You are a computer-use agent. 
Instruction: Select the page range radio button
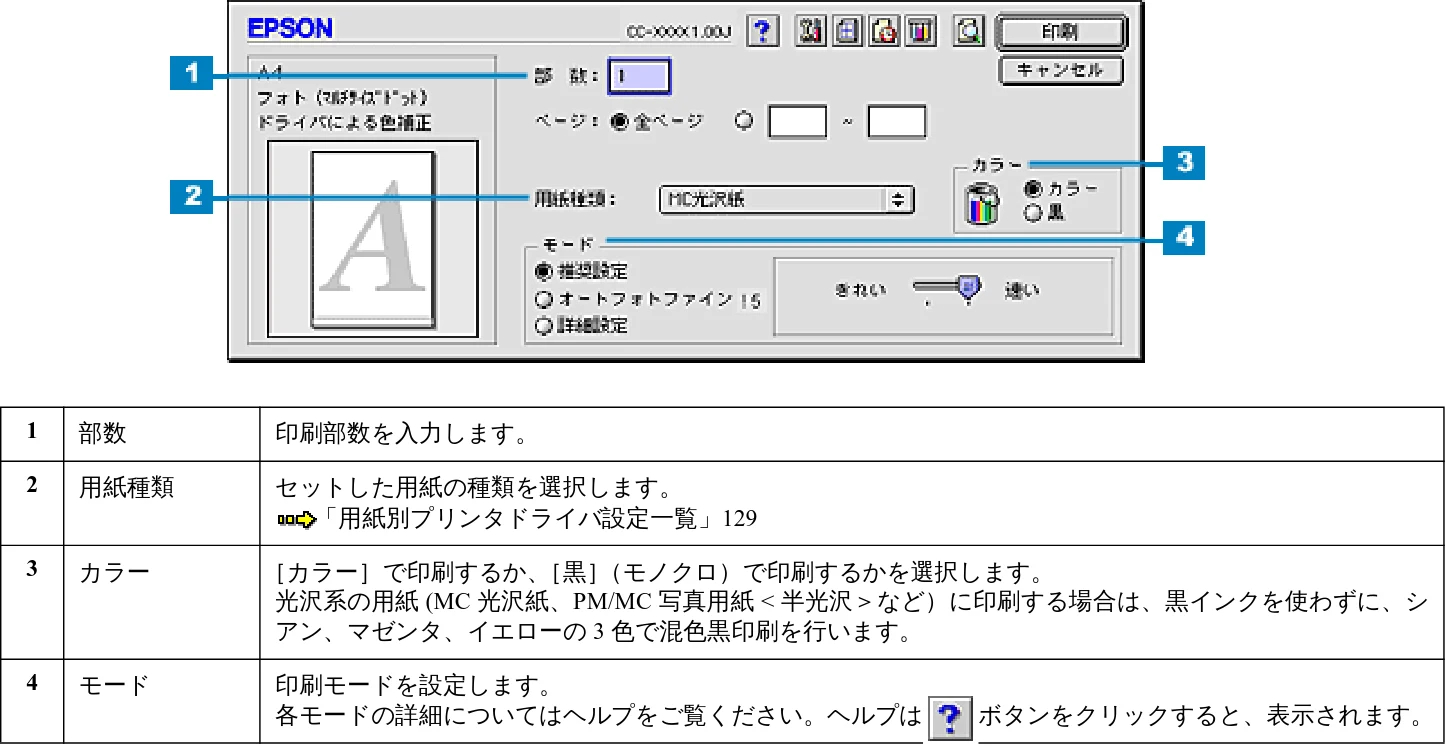(744, 121)
